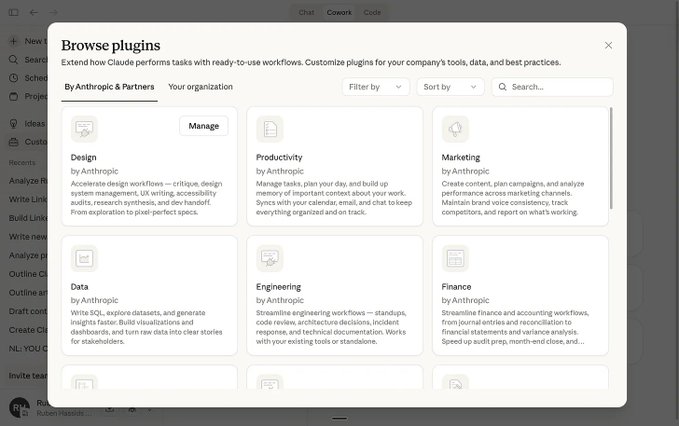Select the Chat mode tab

pyautogui.click(x=306, y=13)
